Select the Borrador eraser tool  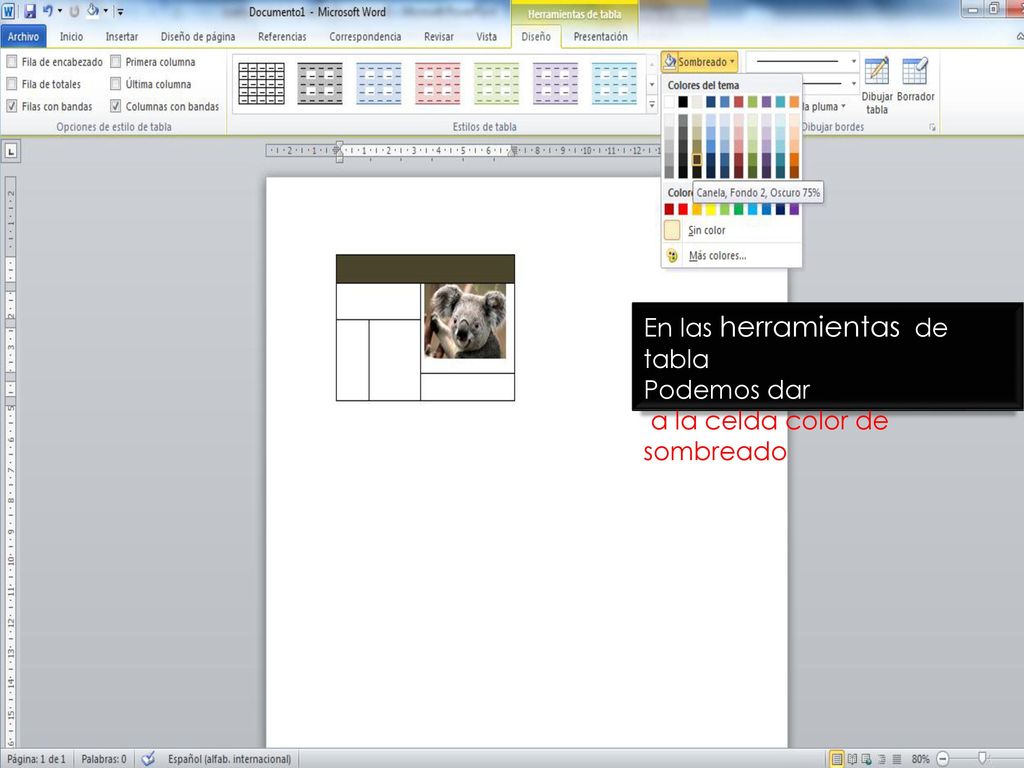click(x=915, y=71)
